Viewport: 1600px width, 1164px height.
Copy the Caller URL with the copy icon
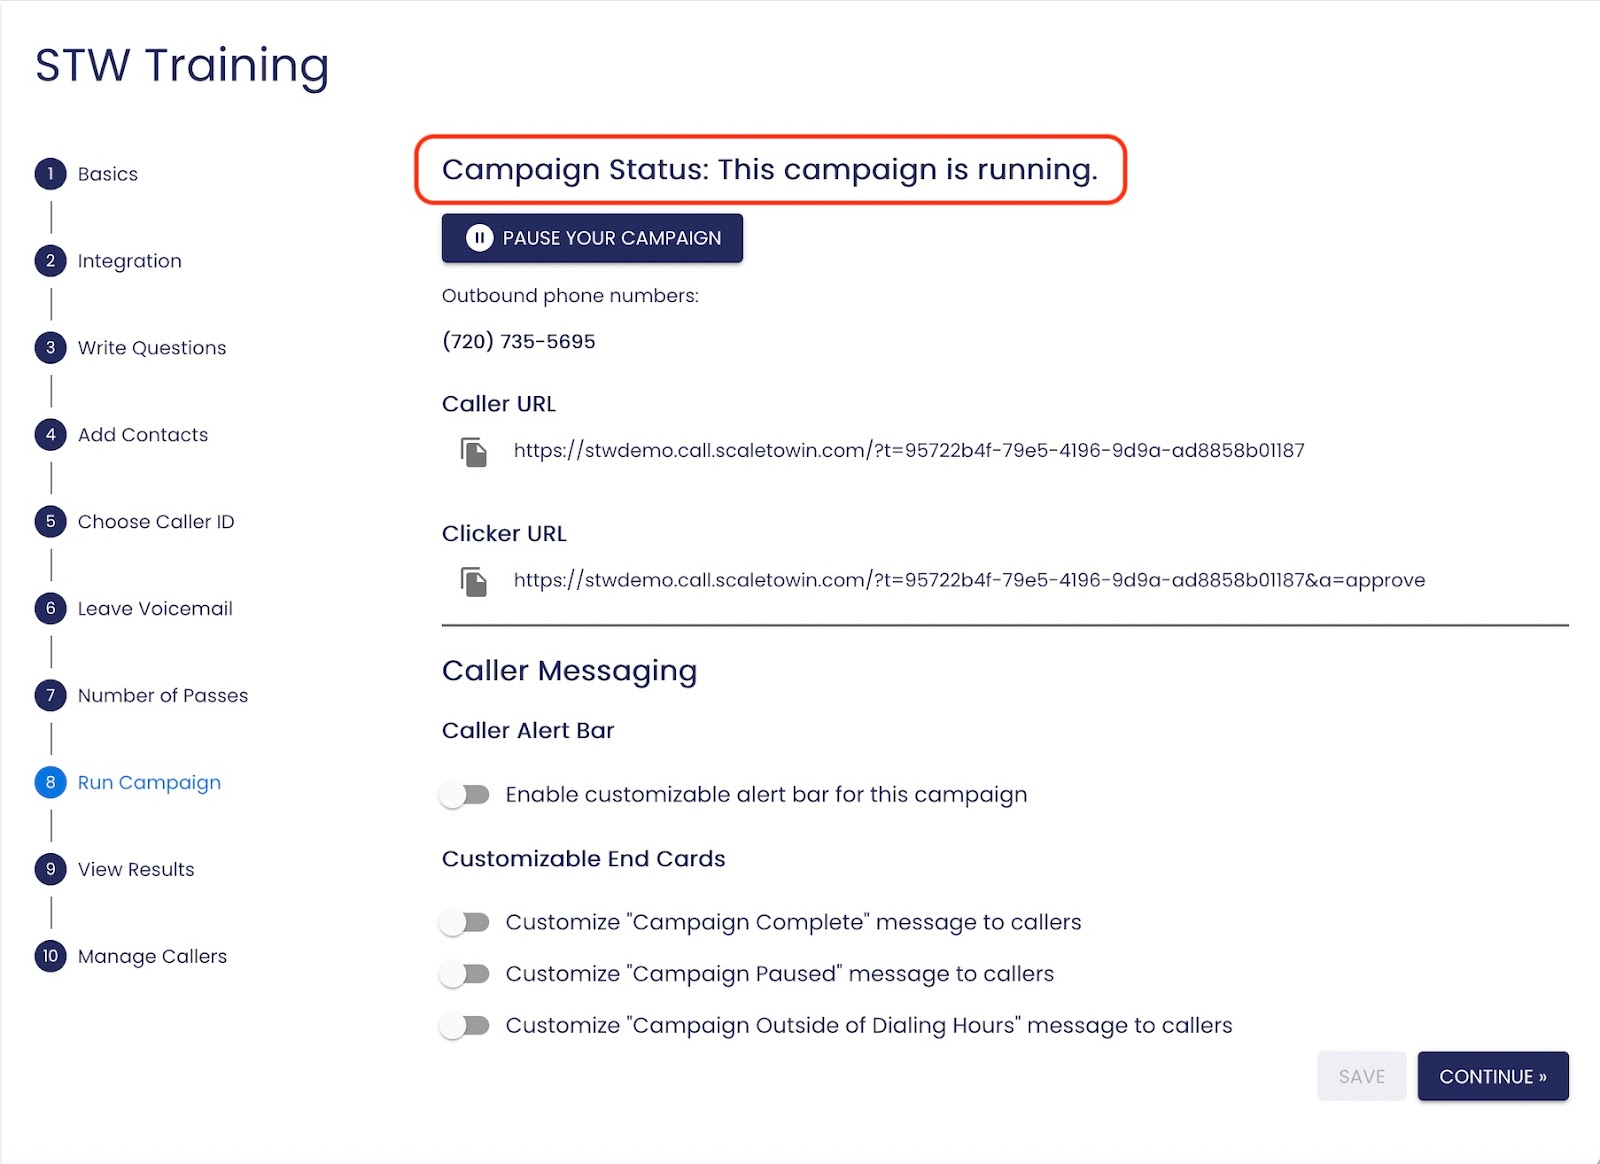tap(474, 452)
